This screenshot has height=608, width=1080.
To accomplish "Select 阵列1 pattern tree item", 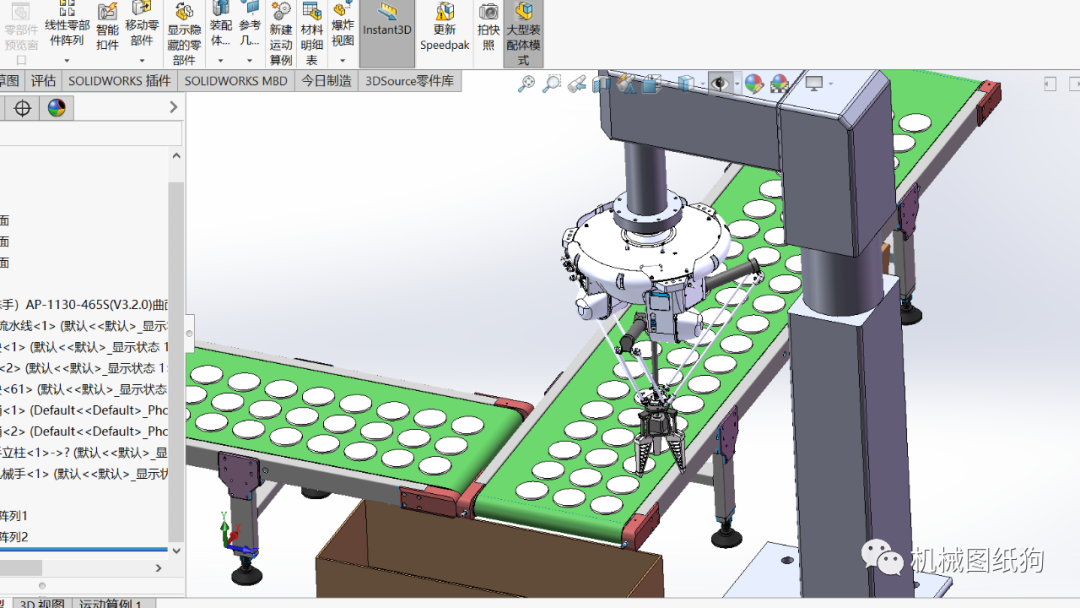I will point(14,516).
